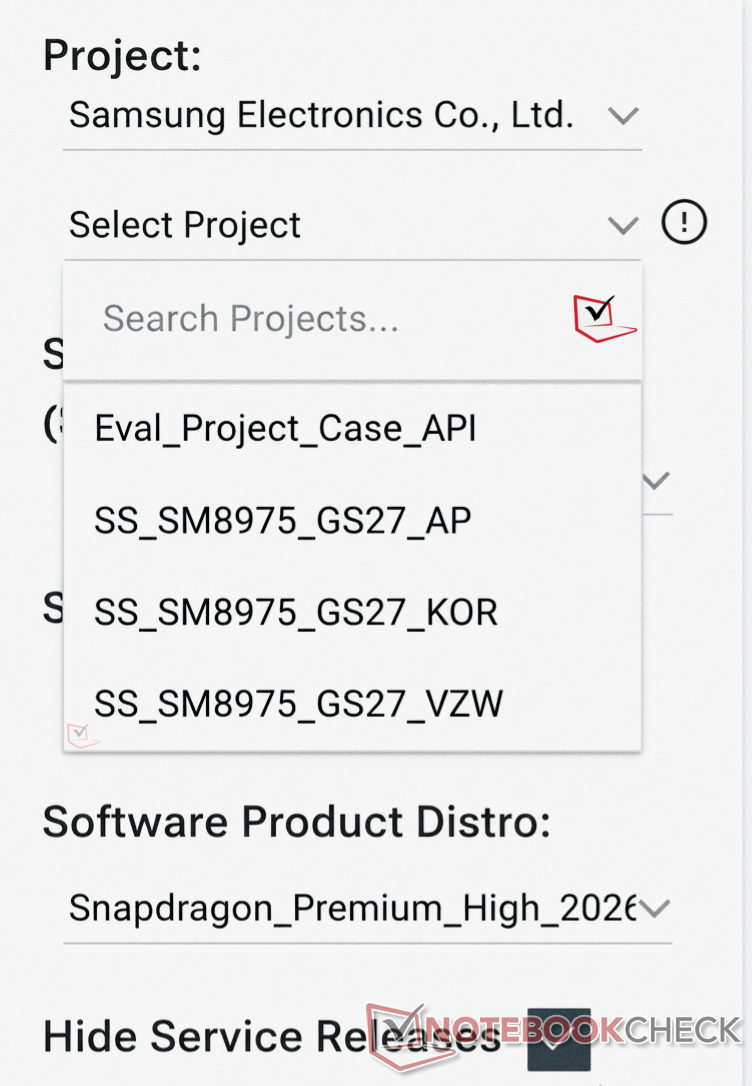Open Snapdragon_Premium_High_2026 distro dropdown

pos(367,909)
